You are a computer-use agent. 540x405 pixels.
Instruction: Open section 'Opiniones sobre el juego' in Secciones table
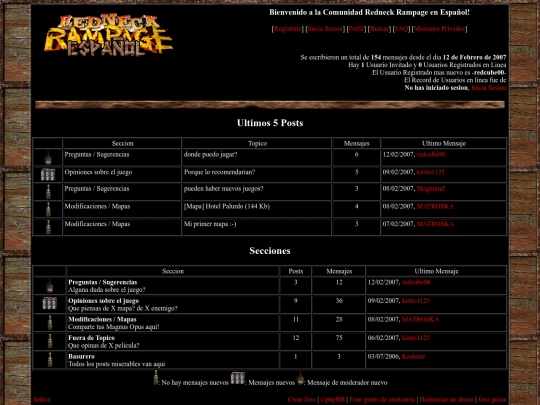pyautogui.click(x=104, y=301)
